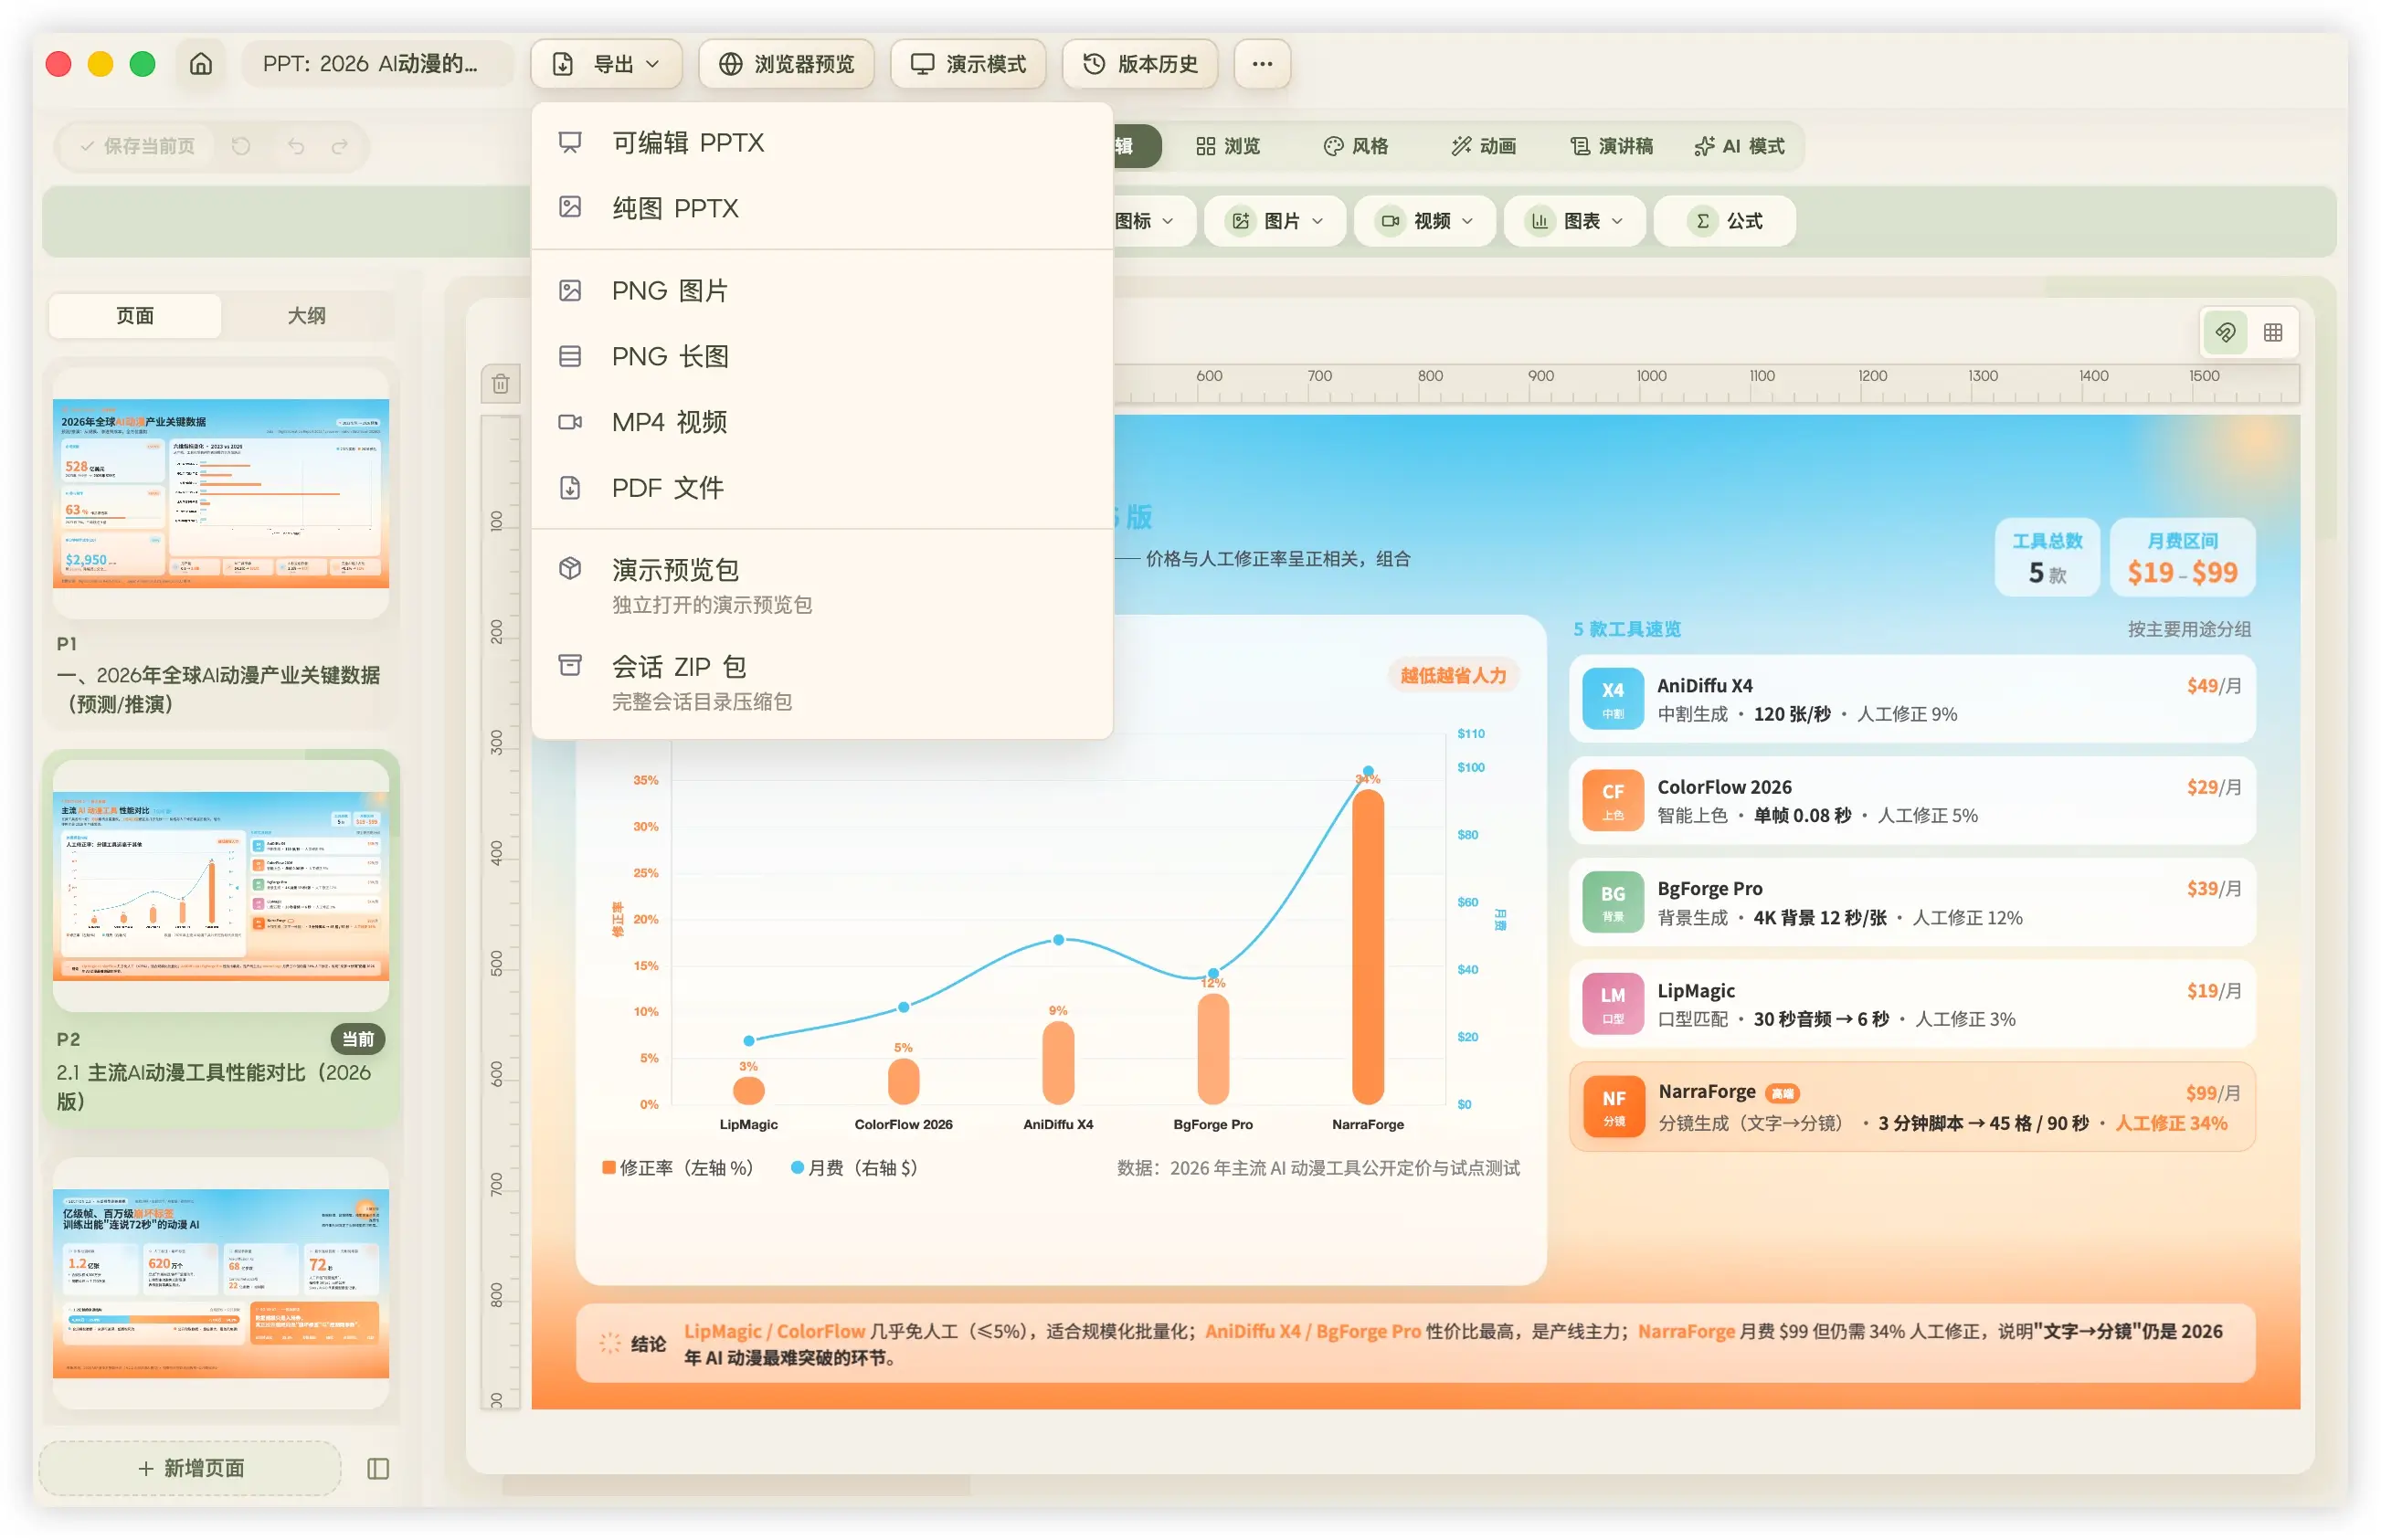Click the 当前 badge on P2
The width and height of the screenshot is (2381, 1540).
pos(358,1040)
